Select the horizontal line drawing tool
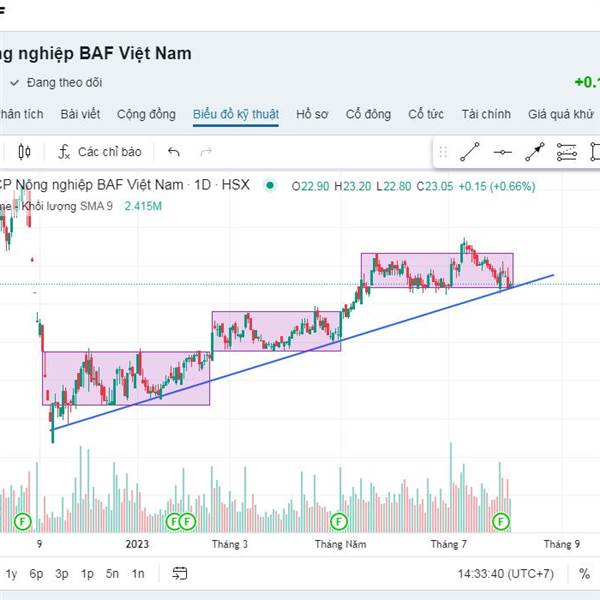Screen dimensions: 600x600 [503, 152]
